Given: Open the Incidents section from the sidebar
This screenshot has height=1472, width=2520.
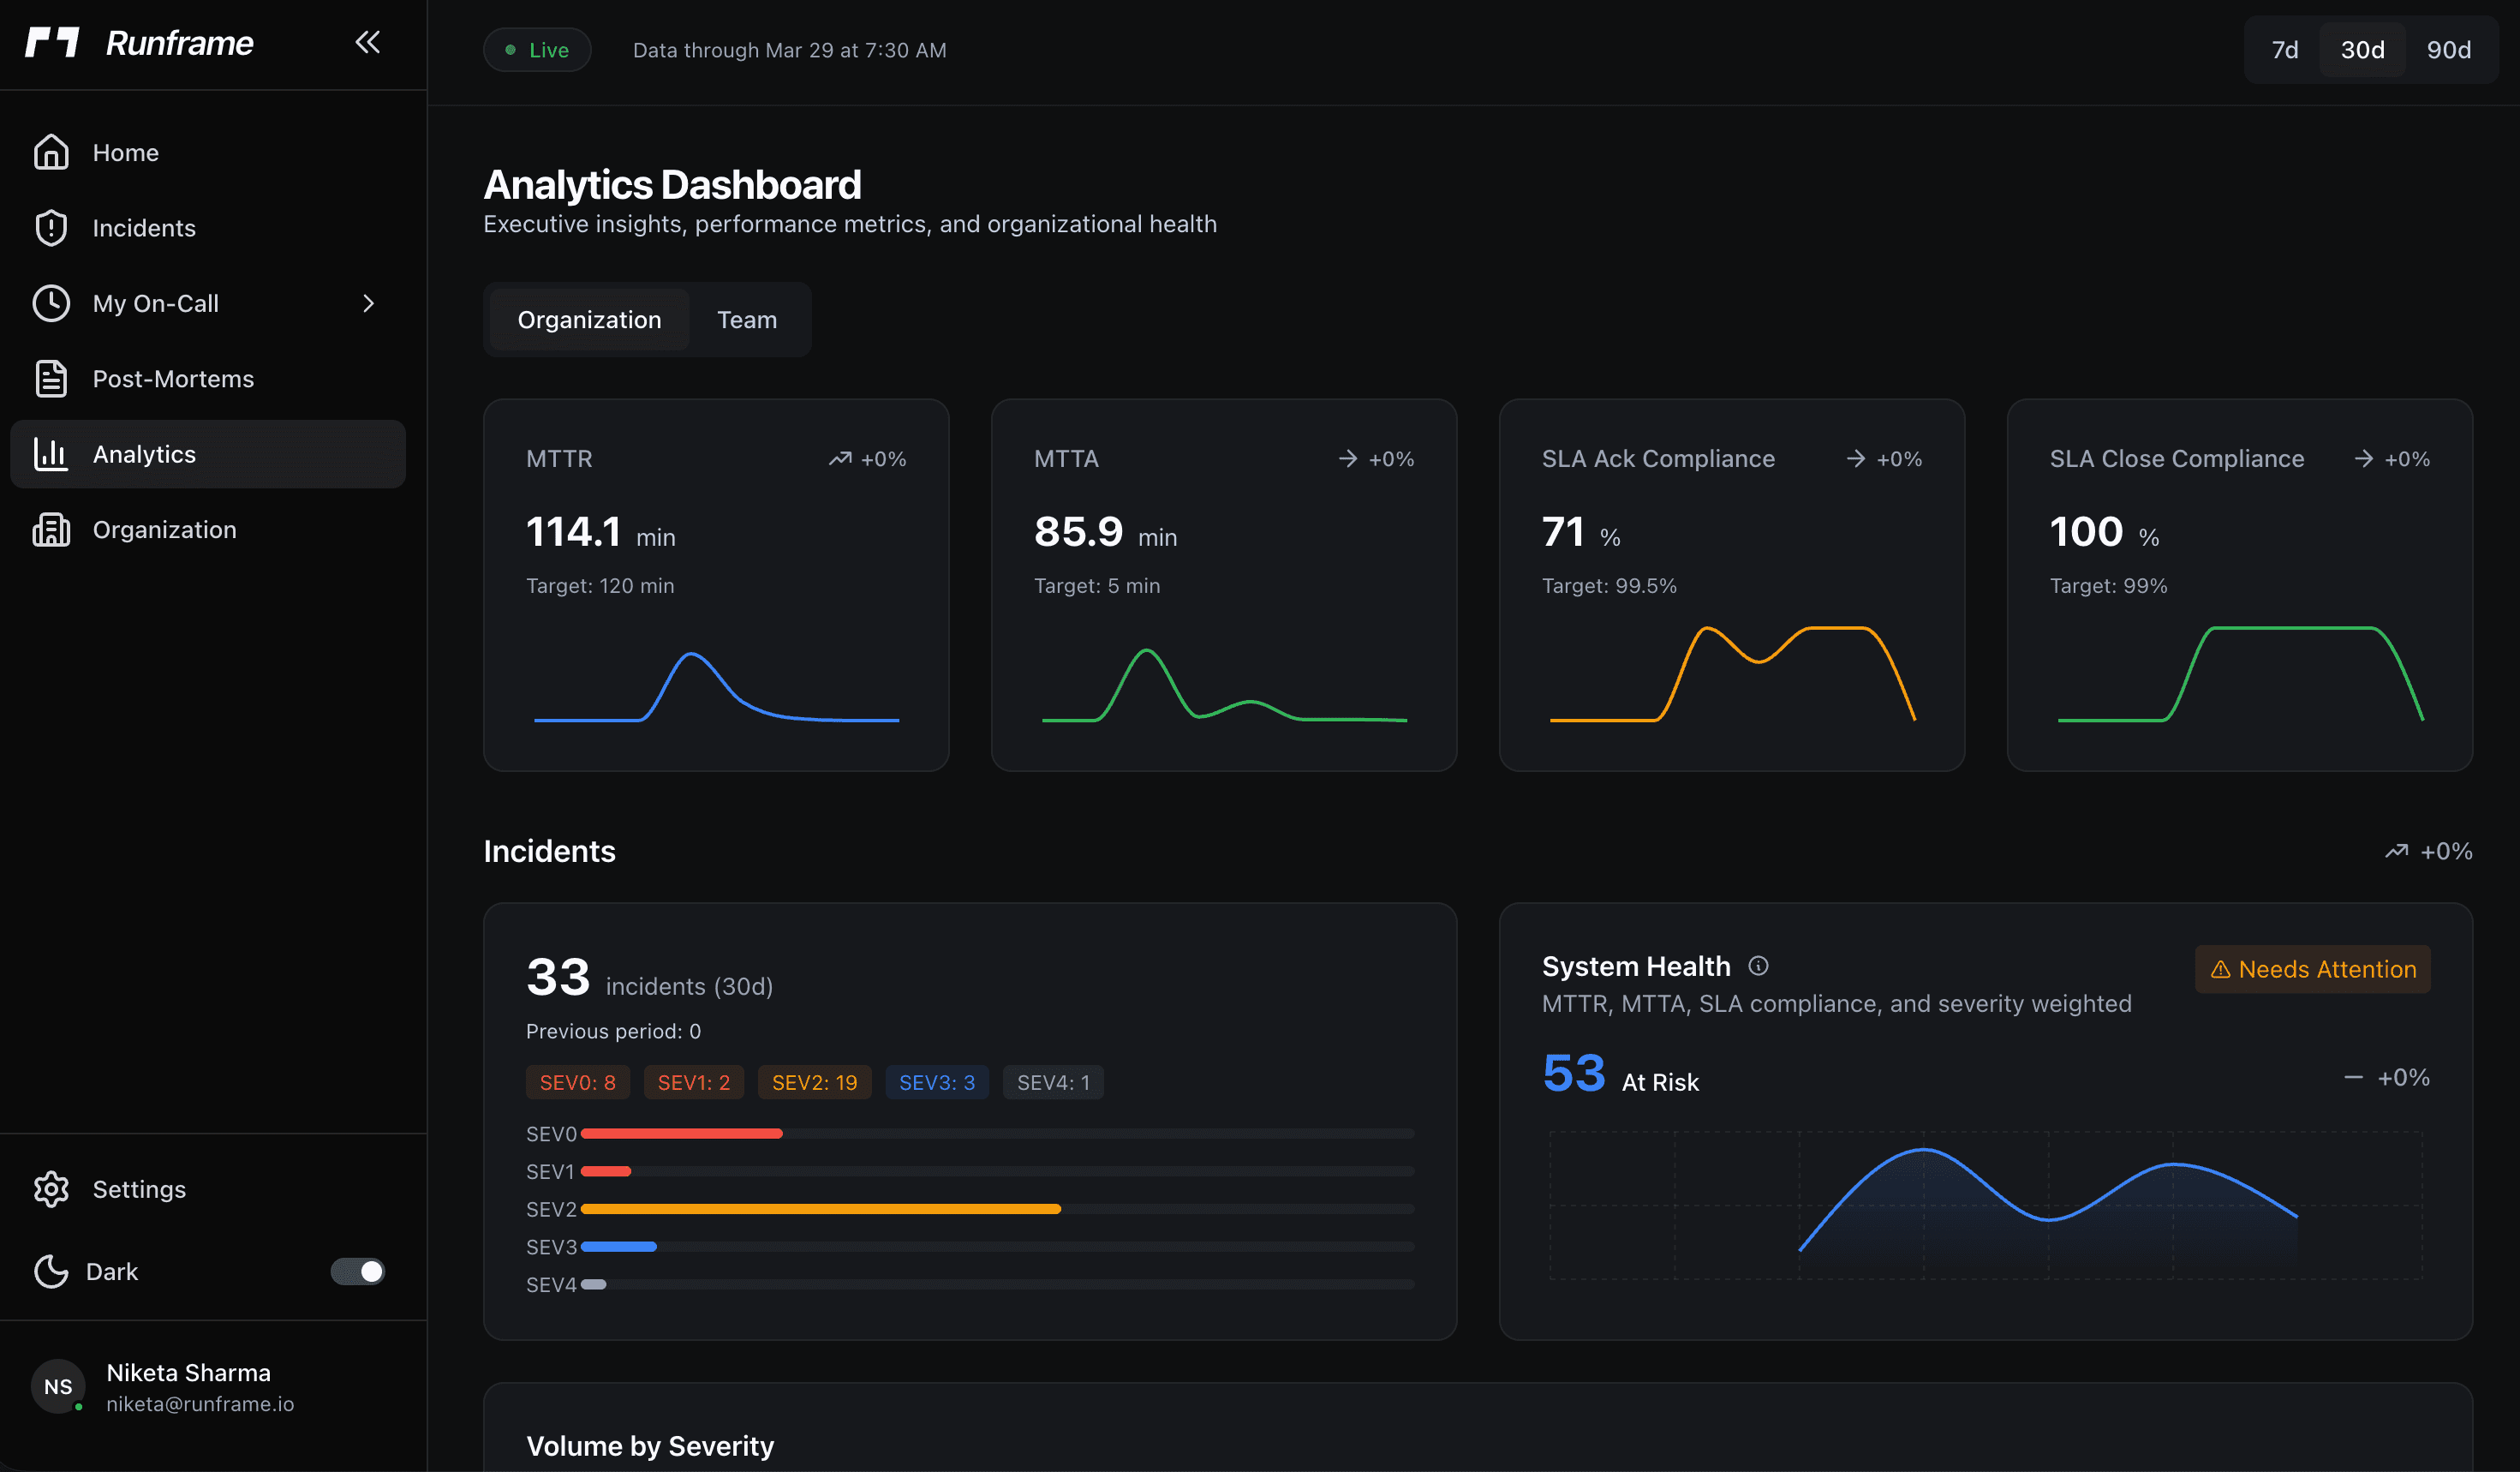Looking at the screenshot, I should [x=144, y=227].
